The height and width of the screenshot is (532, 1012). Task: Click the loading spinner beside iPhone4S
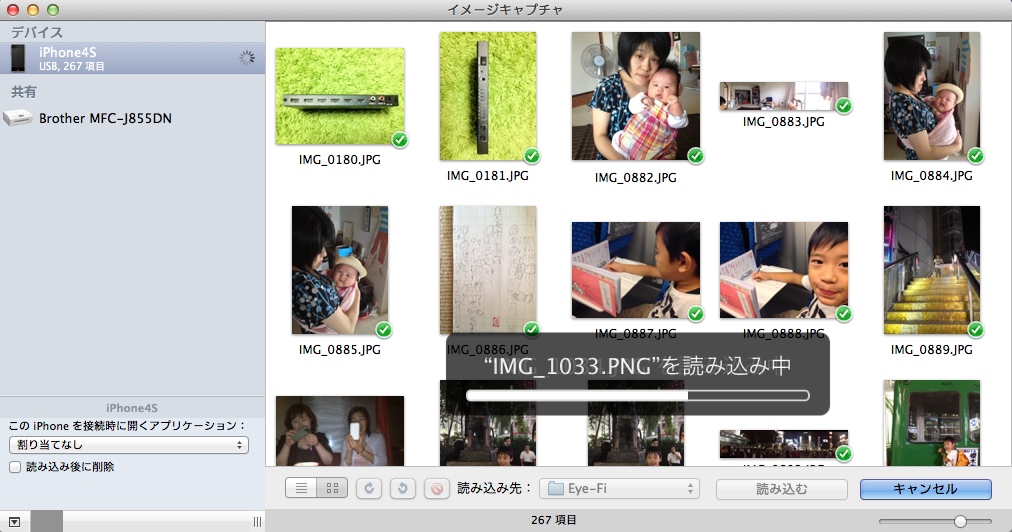point(247,58)
